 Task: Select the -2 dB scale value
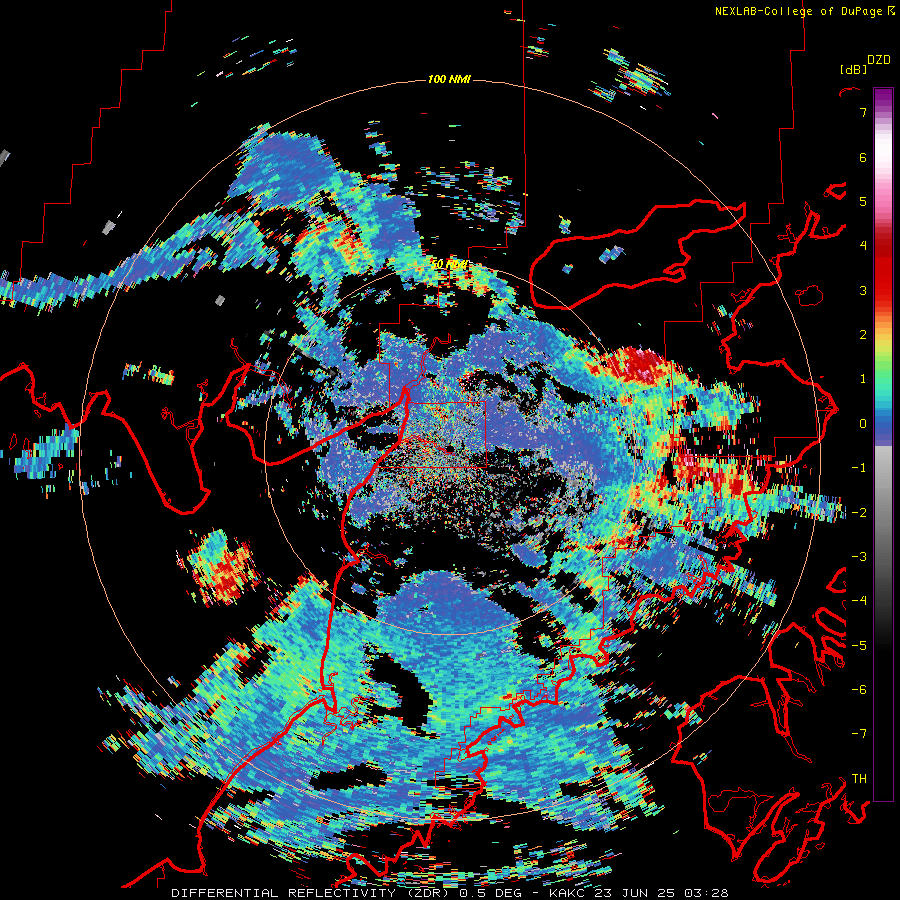pos(859,512)
